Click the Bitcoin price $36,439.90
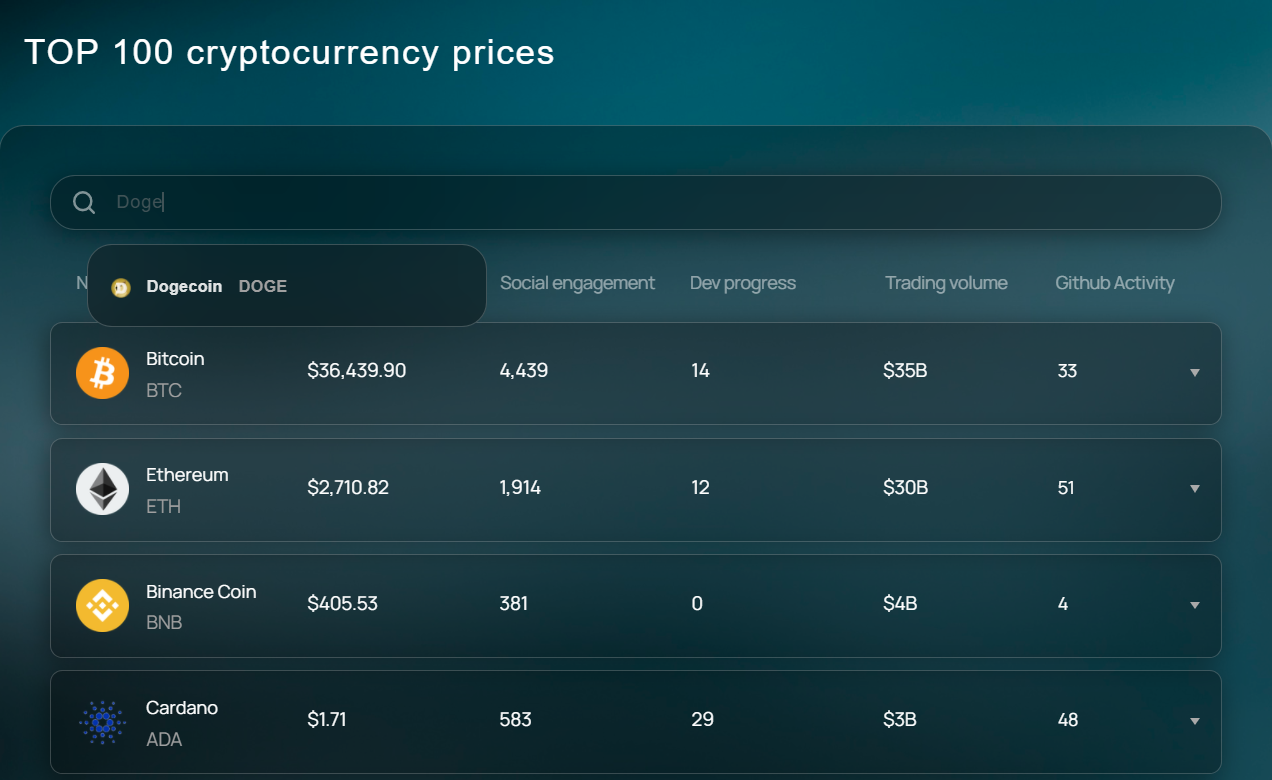The height and width of the screenshot is (780, 1272). [357, 371]
